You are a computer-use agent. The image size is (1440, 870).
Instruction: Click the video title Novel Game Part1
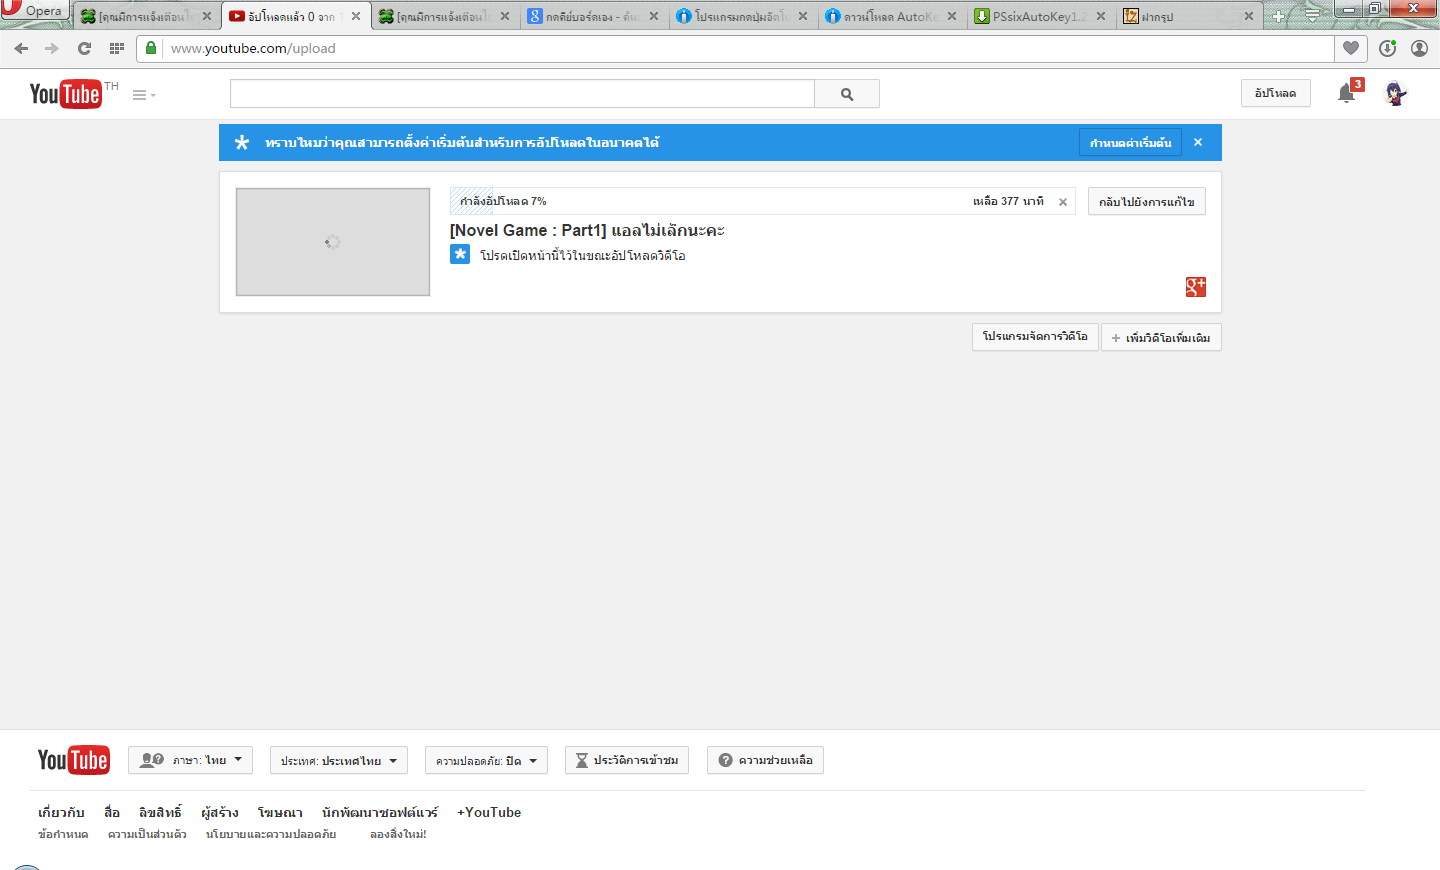tap(587, 230)
